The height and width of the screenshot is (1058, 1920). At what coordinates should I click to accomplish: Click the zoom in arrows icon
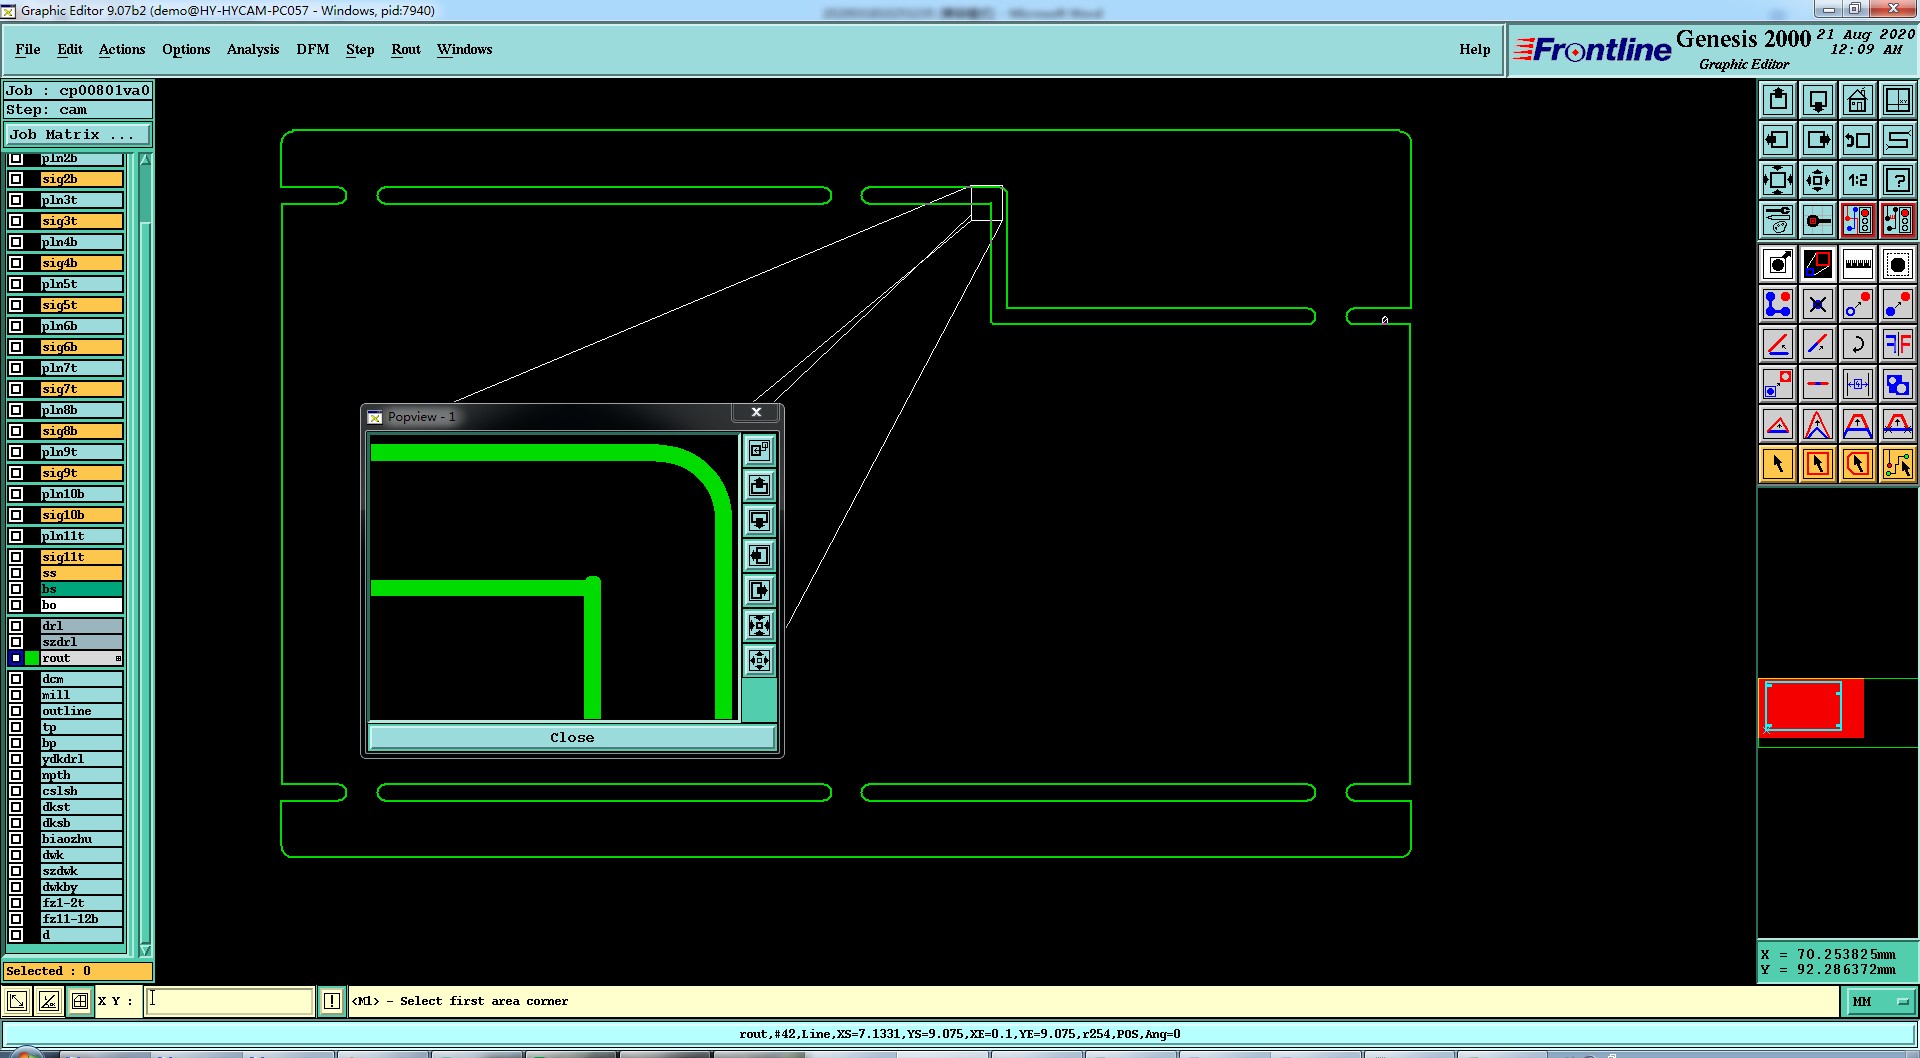pos(1778,180)
